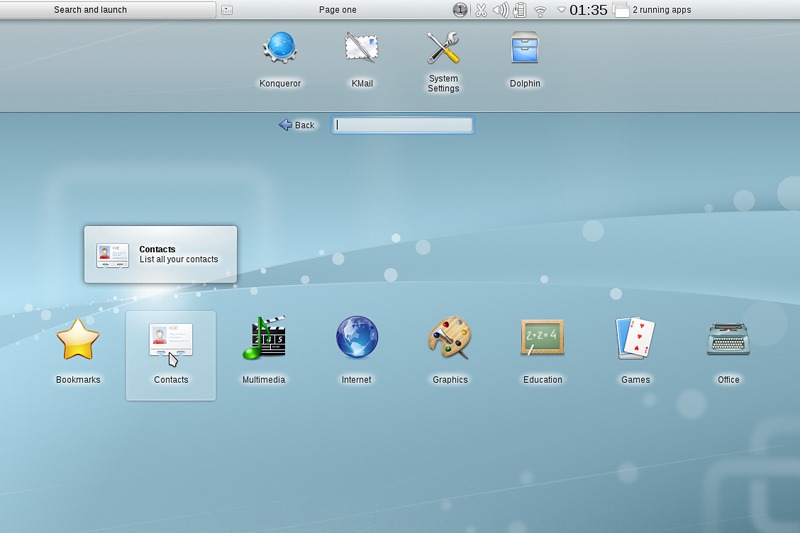Viewport: 800px width, 533px height.
Task: Click the device notifier tray icon
Action: [x=520, y=10]
